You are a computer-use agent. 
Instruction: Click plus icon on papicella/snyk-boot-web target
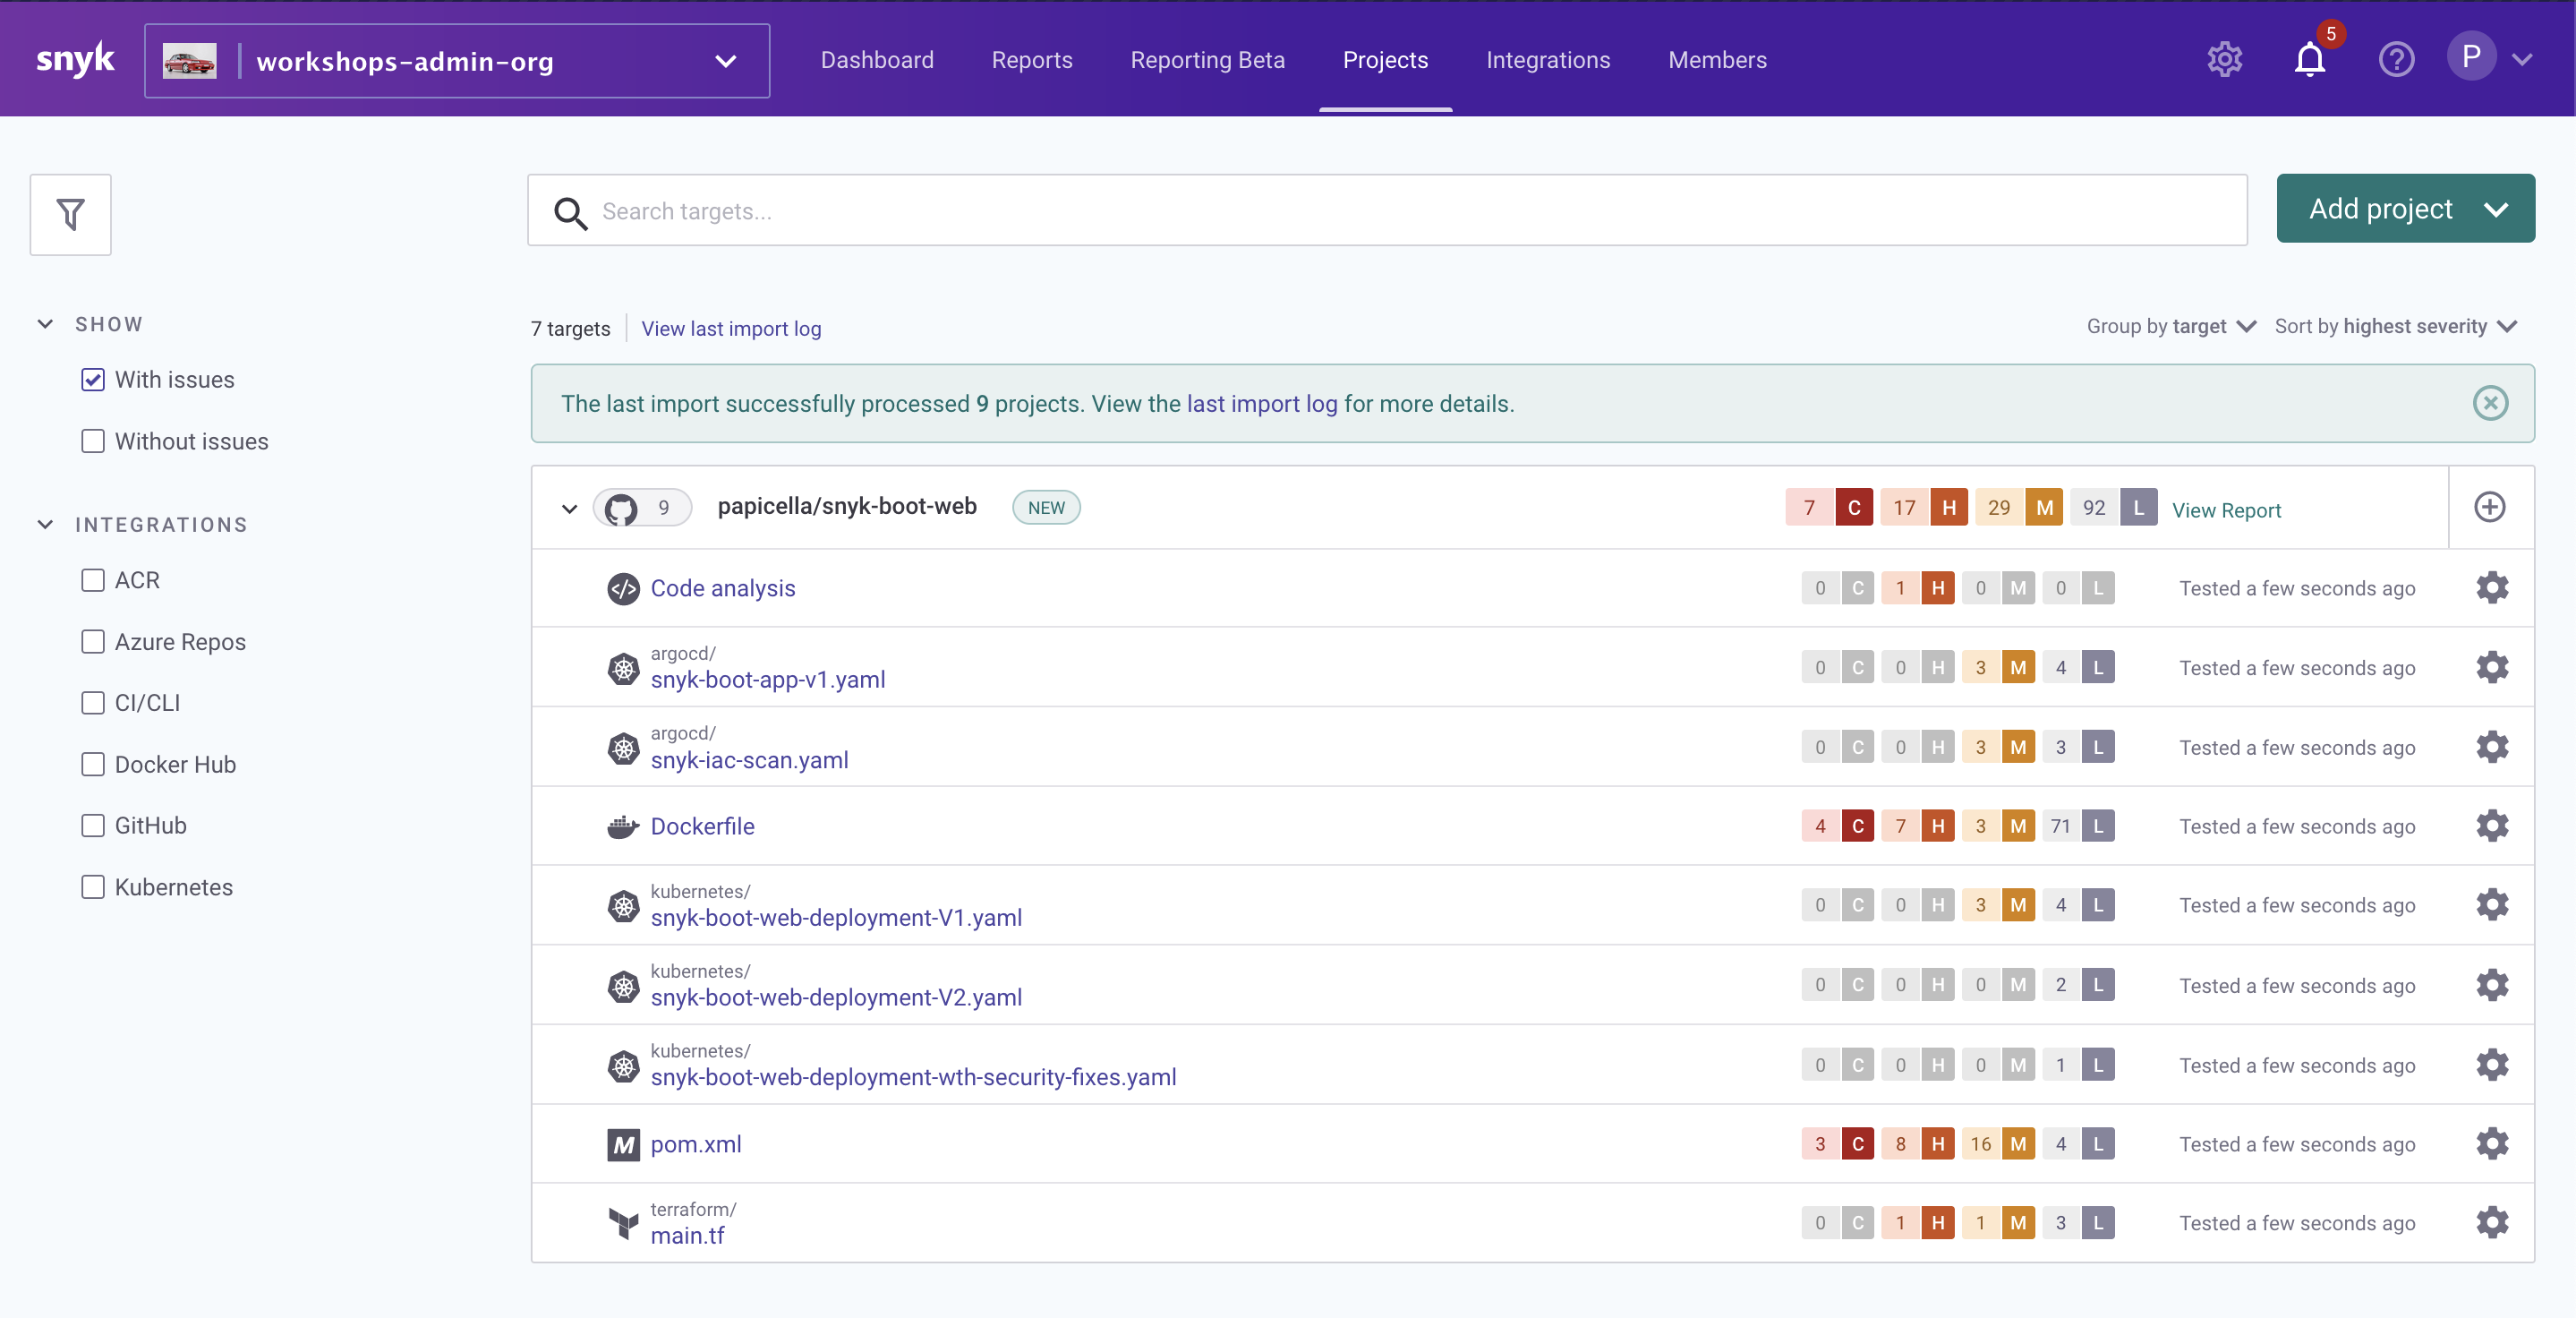point(2489,507)
